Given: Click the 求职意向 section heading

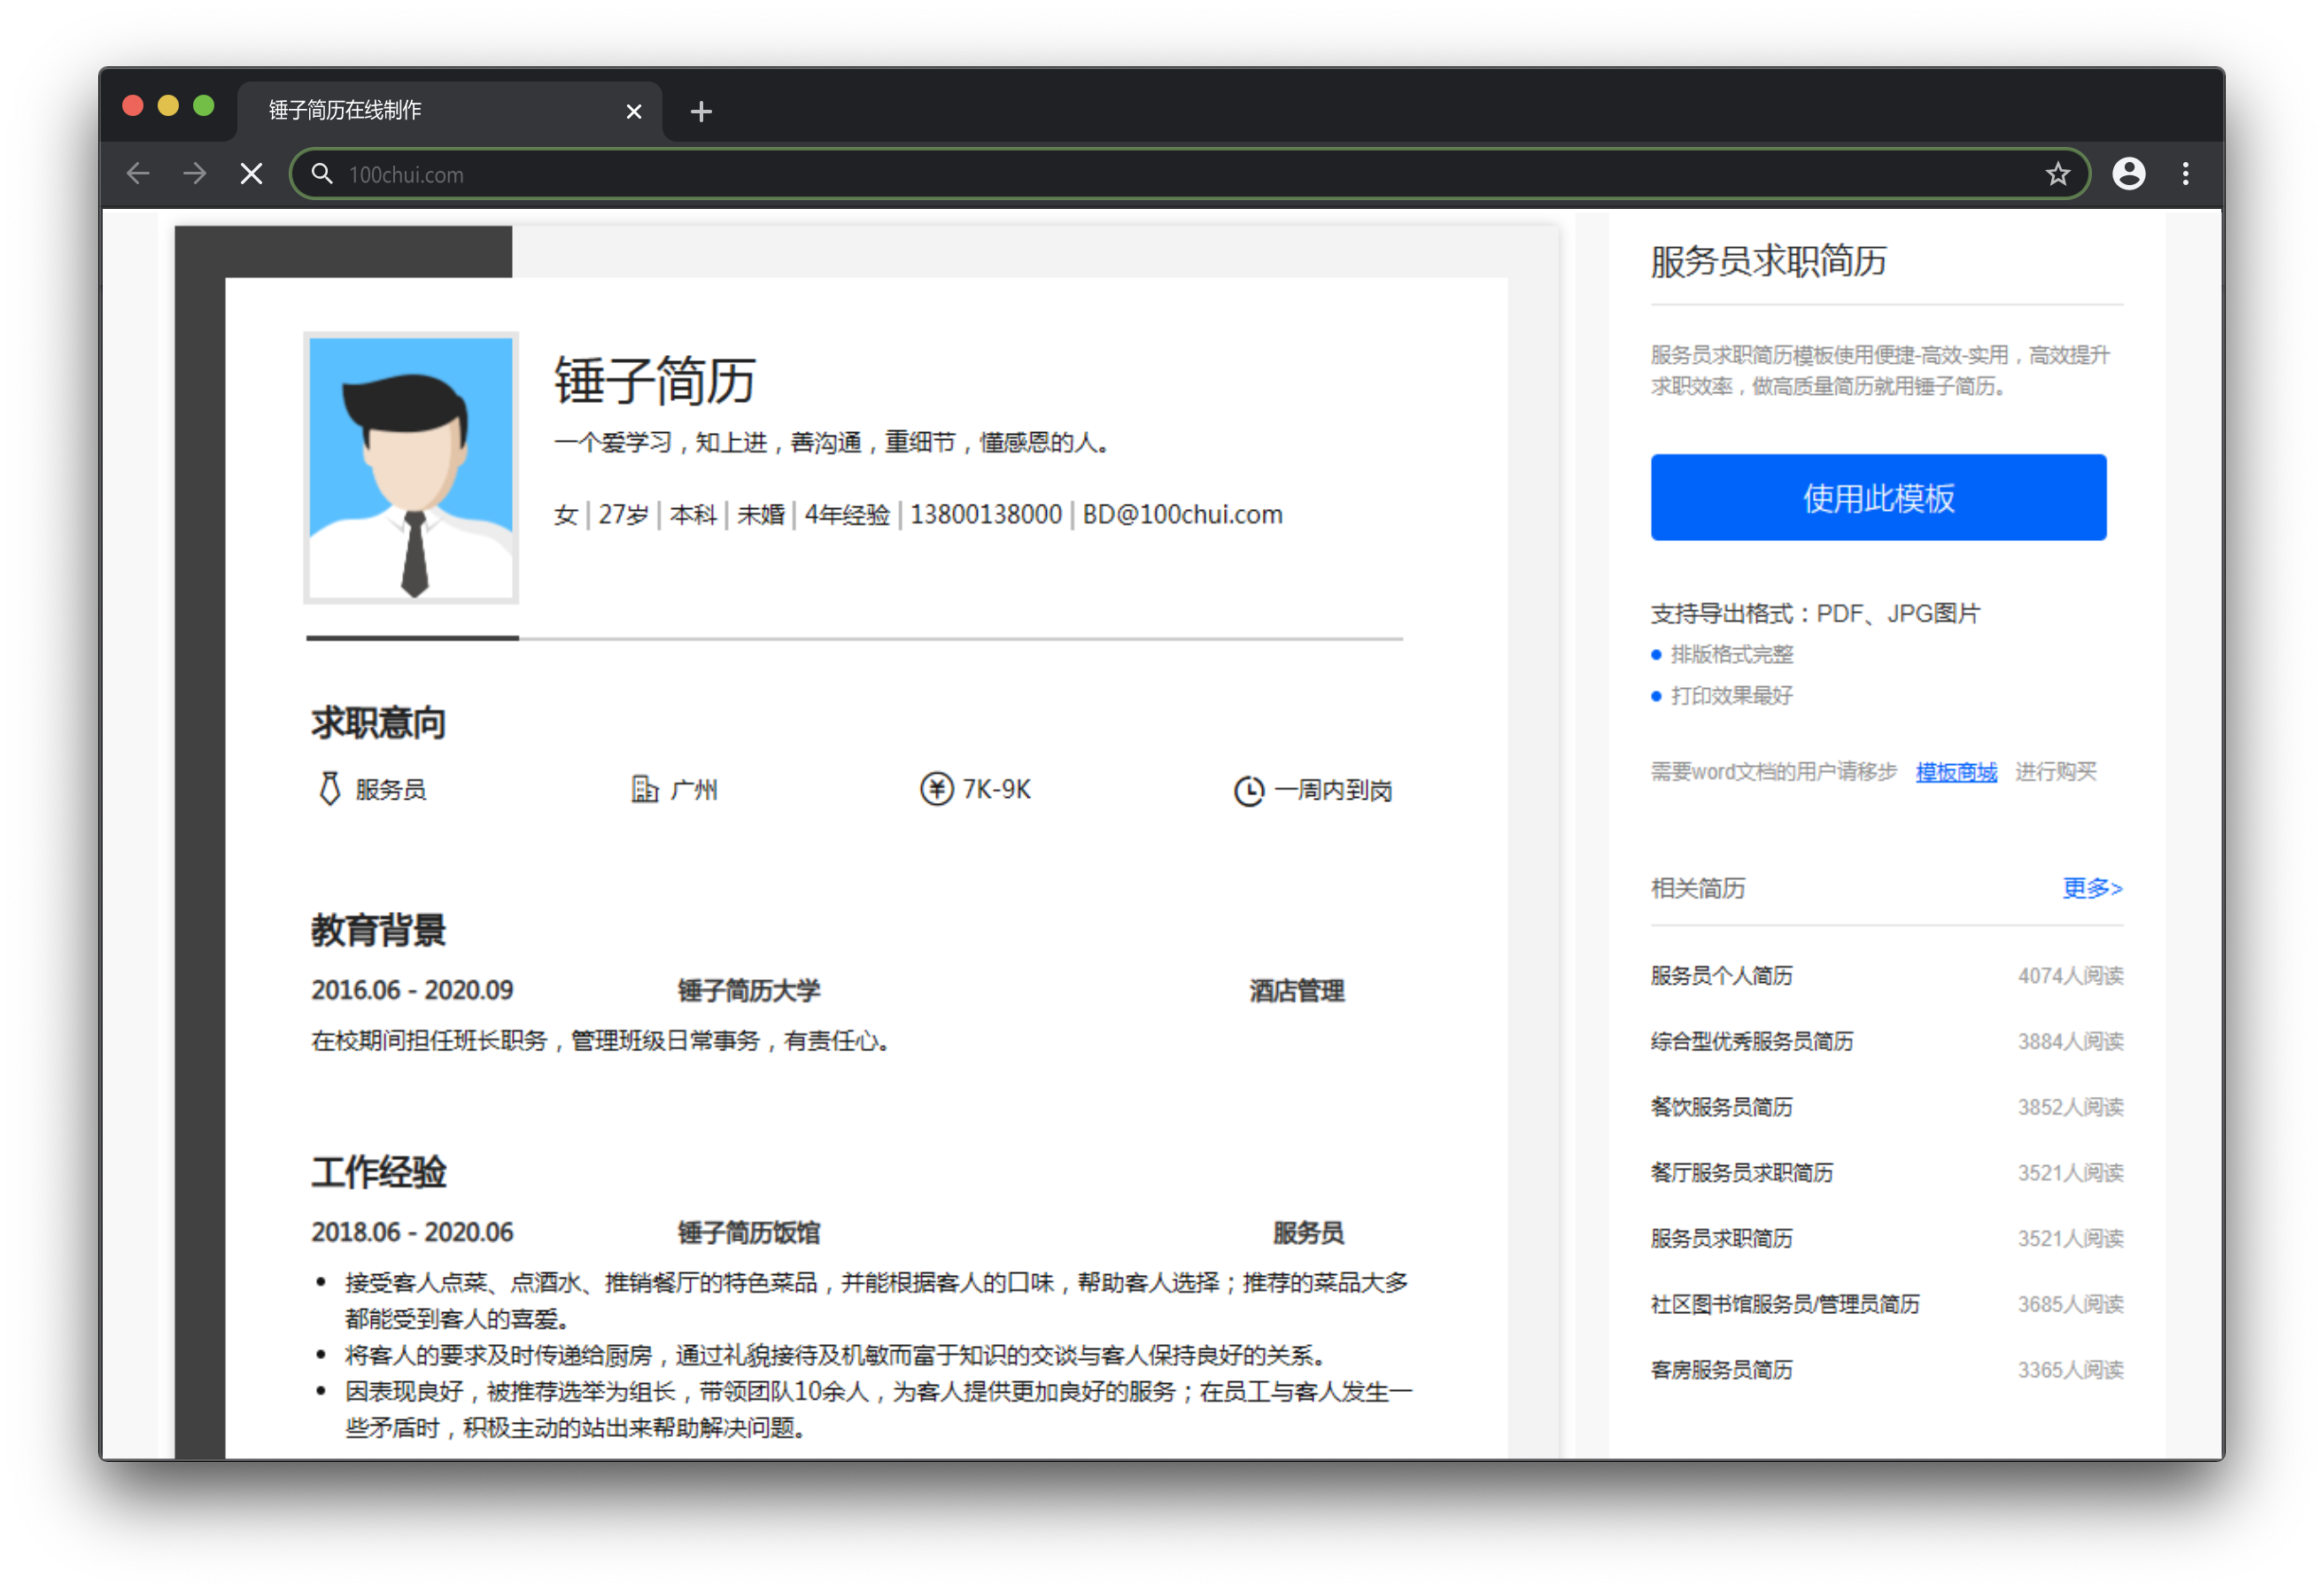Looking at the screenshot, I should [x=378, y=723].
